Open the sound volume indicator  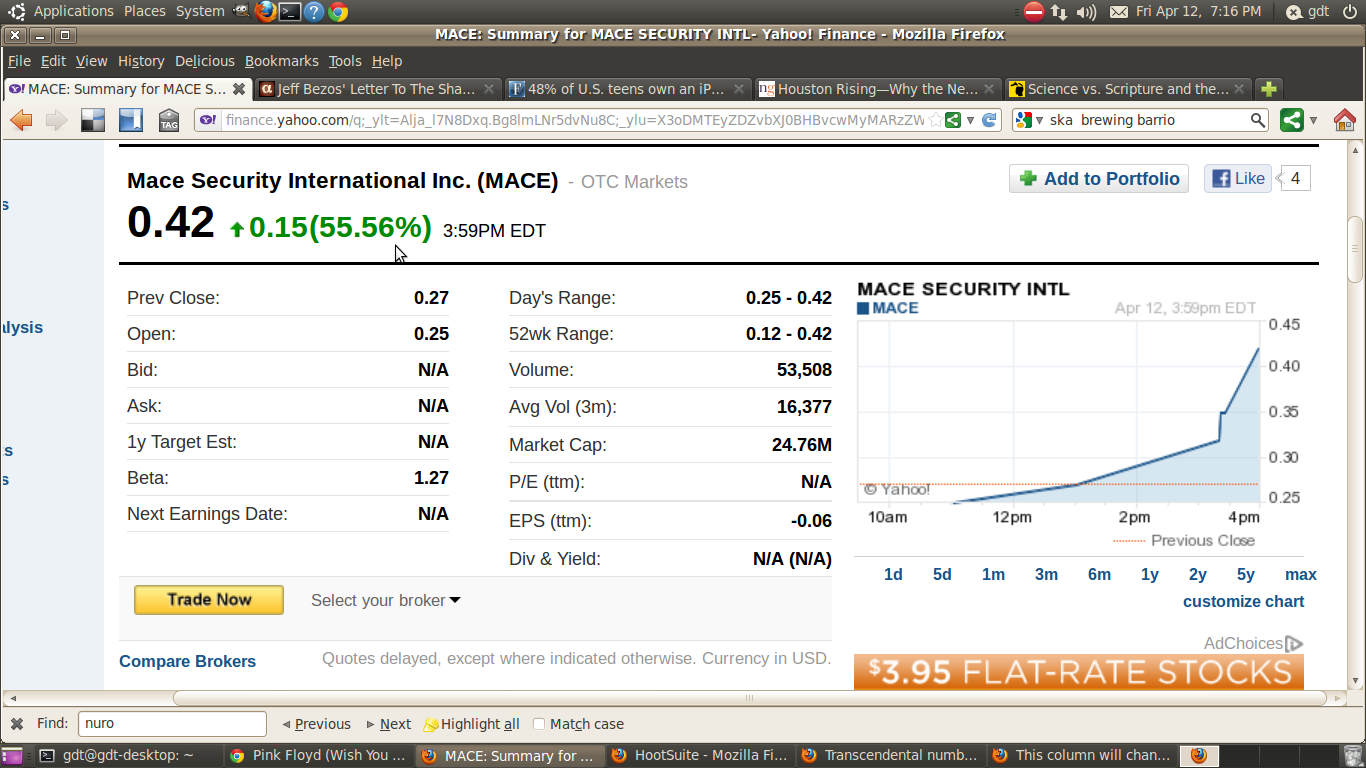point(1086,11)
